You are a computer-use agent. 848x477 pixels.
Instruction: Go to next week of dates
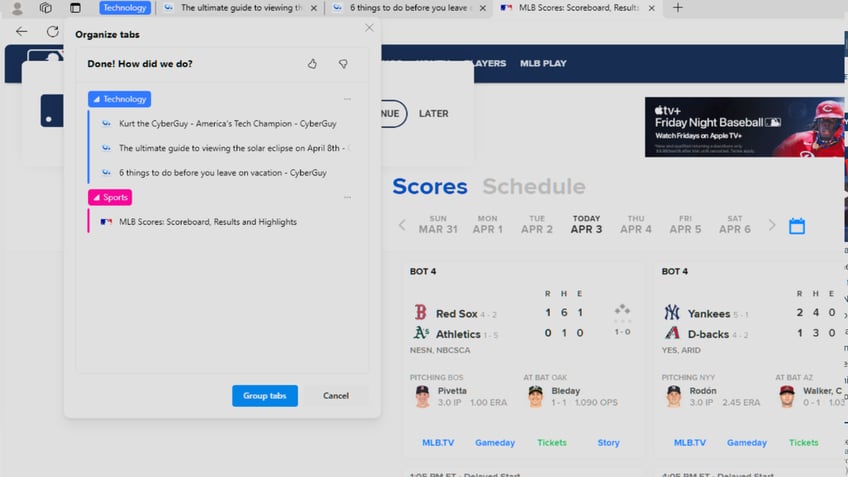(772, 225)
